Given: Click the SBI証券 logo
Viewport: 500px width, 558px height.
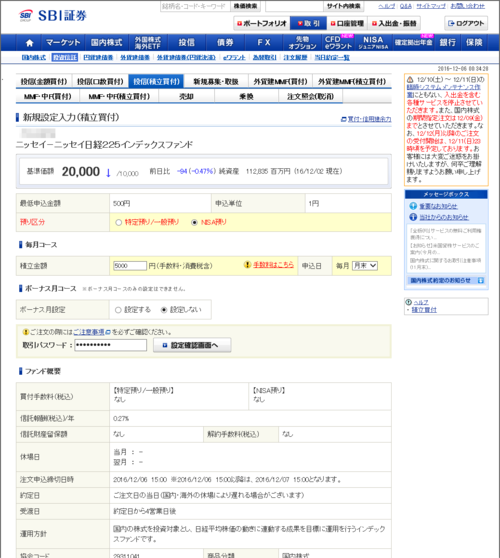Looking at the screenshot, I should 53,15.
